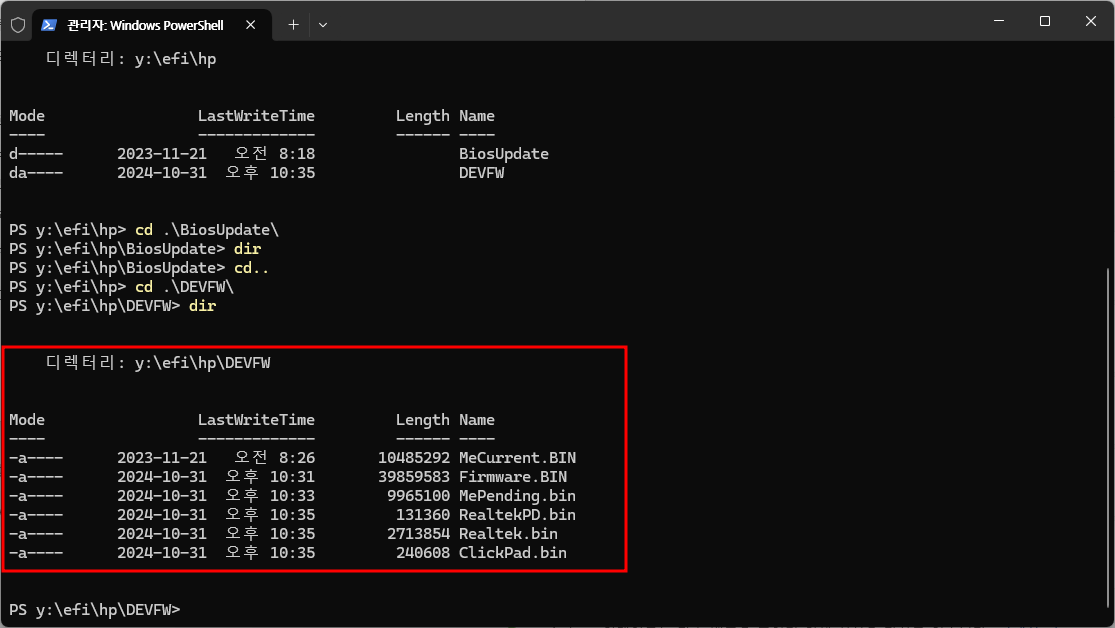Click the 2023-11-21 date in the MeCurrent.BIN row

(161, 458)
